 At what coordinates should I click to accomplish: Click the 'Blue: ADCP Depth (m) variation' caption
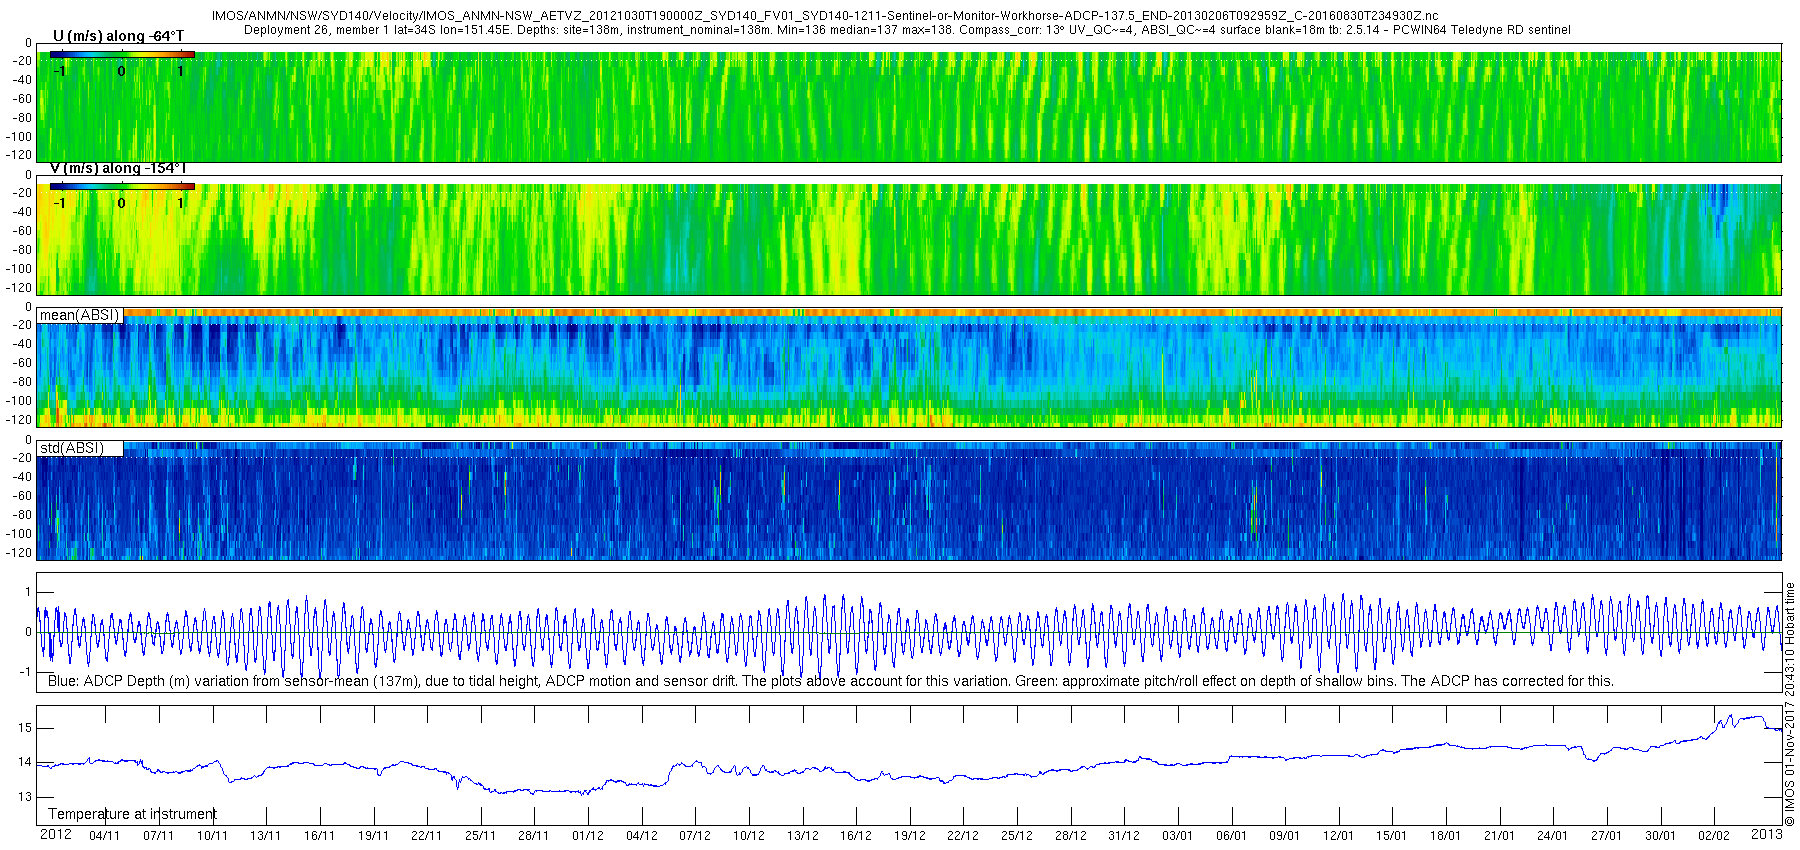(x=830, y=681)
